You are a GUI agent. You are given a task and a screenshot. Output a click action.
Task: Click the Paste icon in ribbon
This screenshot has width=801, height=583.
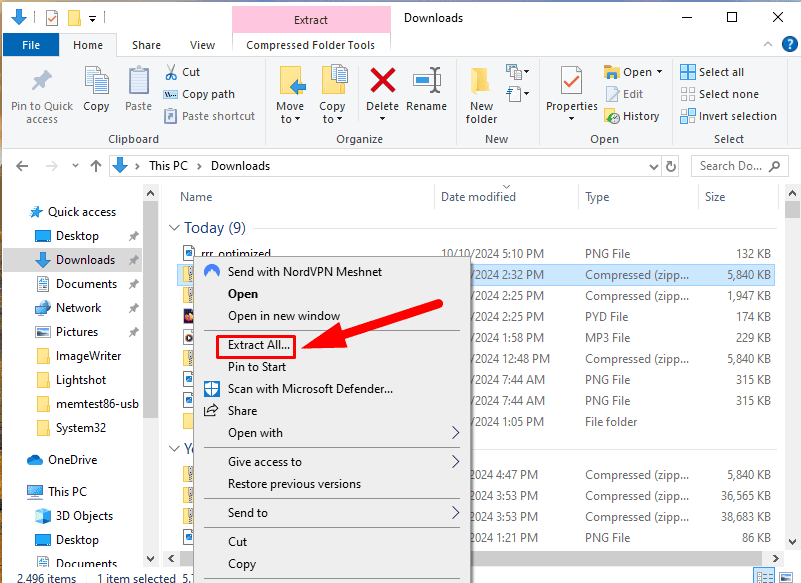[x=139, y=83]
